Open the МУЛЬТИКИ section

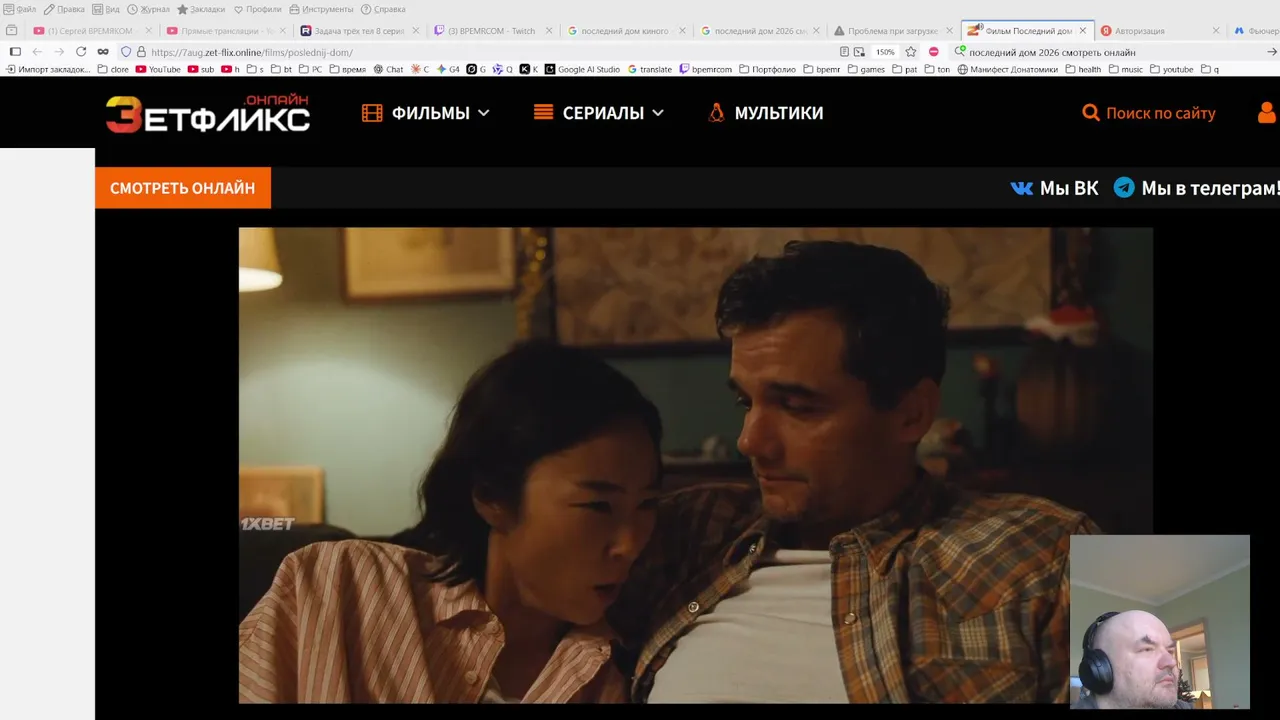pos(765,113)
